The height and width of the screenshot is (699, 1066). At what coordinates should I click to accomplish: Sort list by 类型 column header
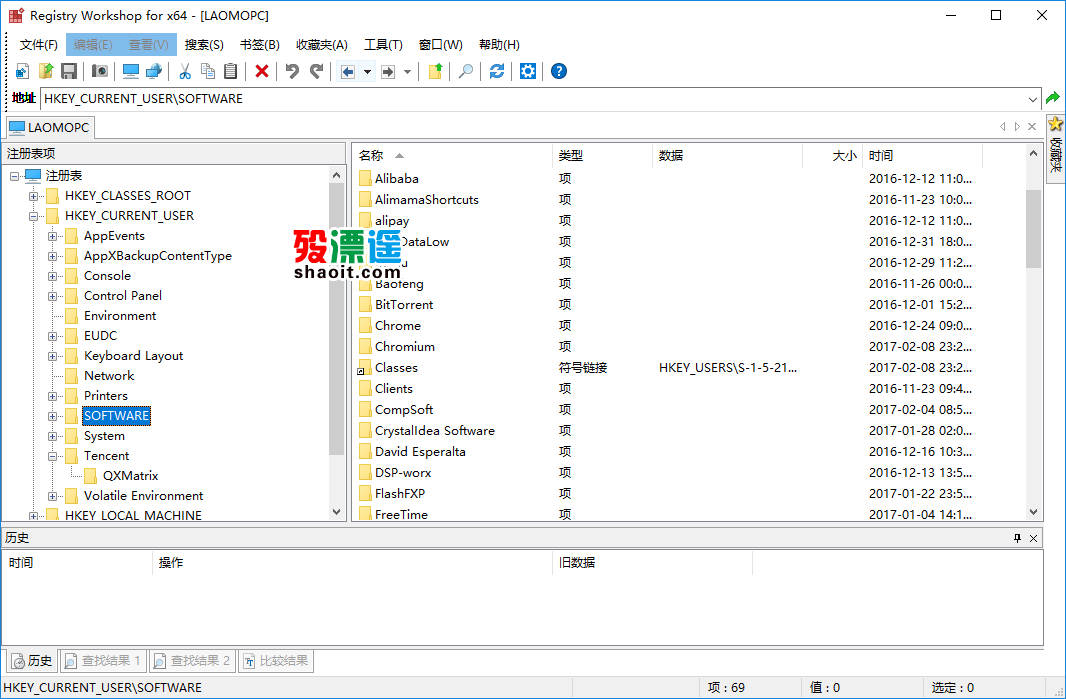pos(602,156)
